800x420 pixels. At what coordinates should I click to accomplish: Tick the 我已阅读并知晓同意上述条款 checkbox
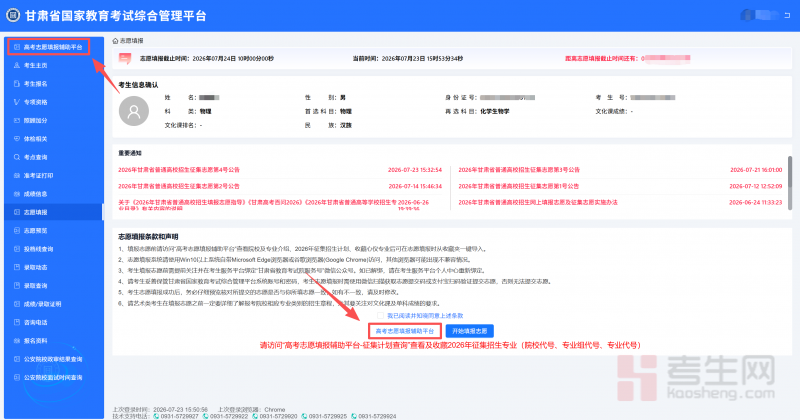[x=380, y=316]
